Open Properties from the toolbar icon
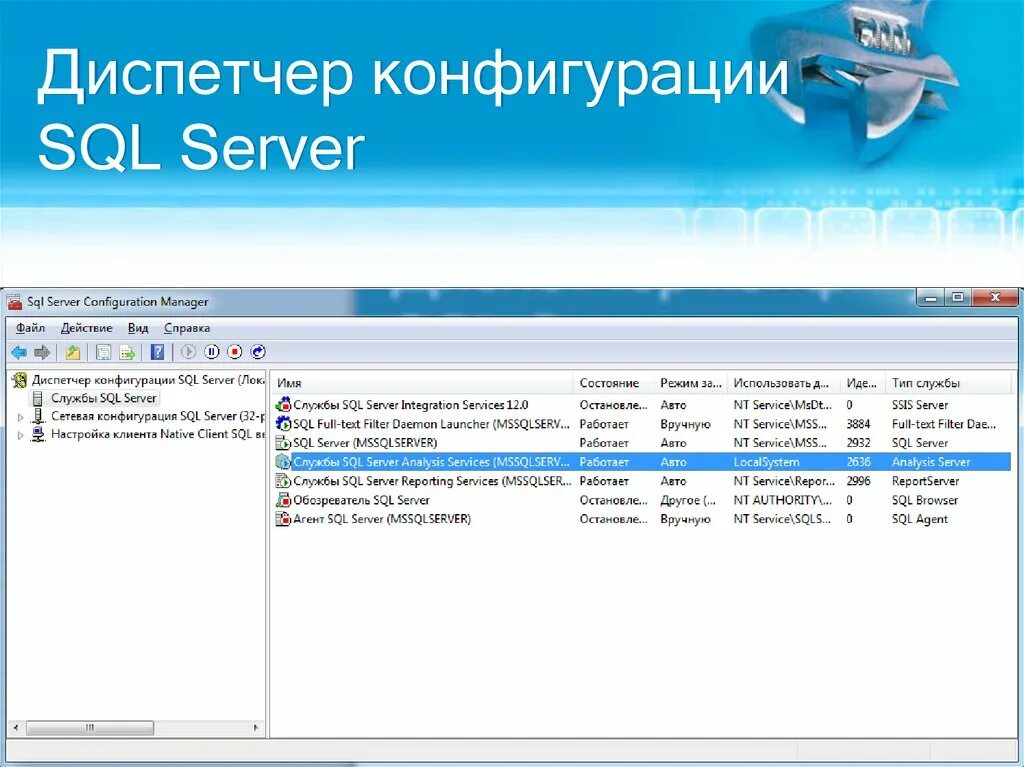Screen dimensions: 1024x767 (103, 353)
